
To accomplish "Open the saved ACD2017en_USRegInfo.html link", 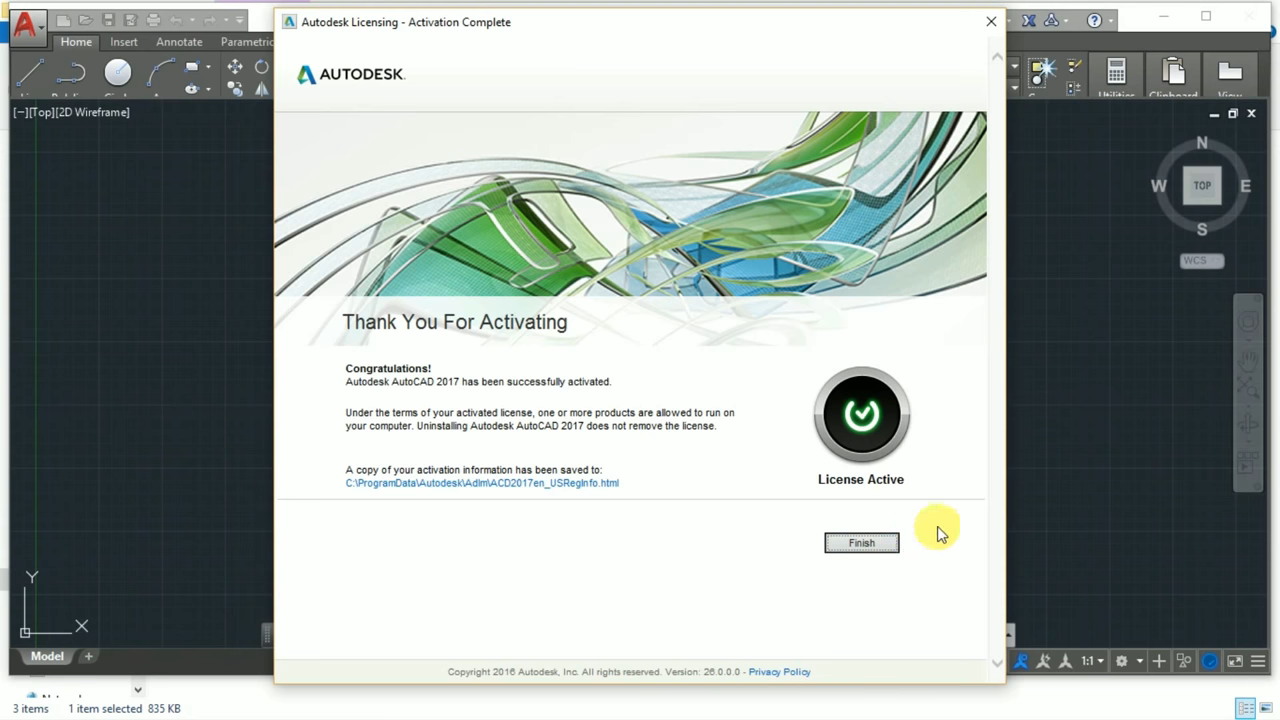I will (482, 483).
